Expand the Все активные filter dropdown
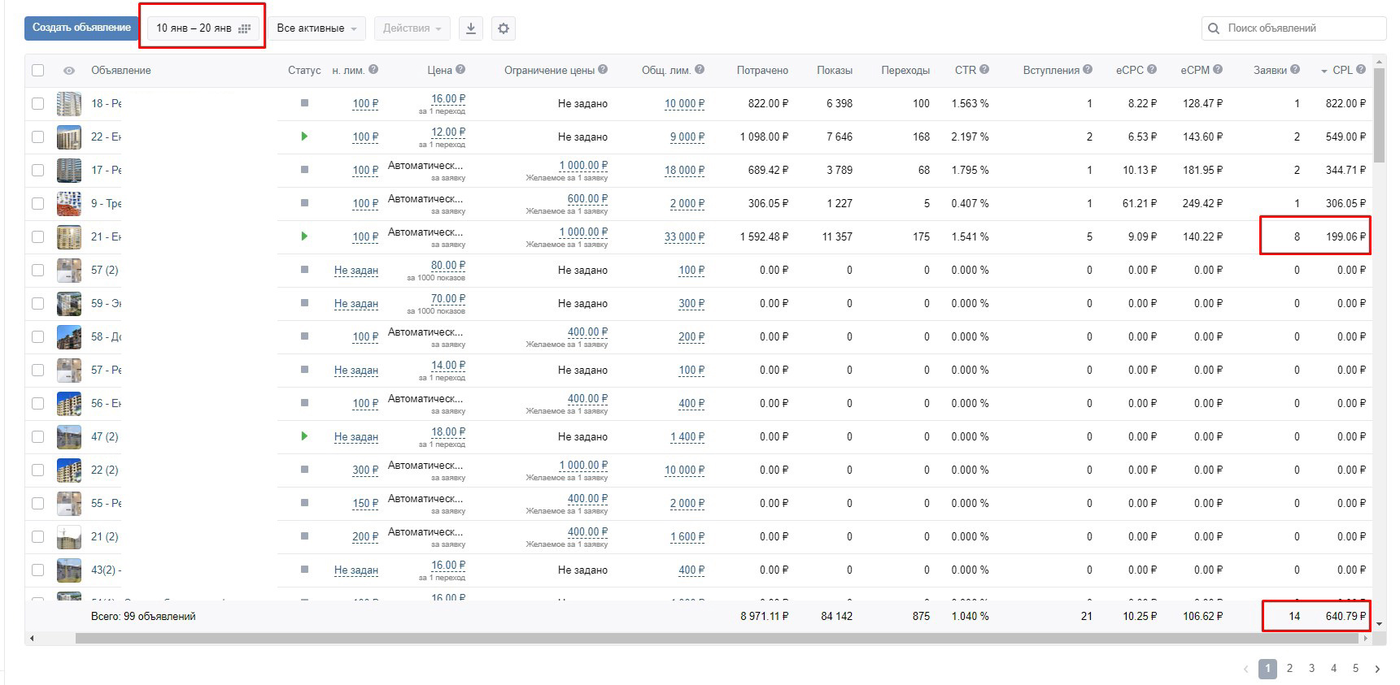The width and height of the screenshot is (1400, 685). [x=316, y=28]
